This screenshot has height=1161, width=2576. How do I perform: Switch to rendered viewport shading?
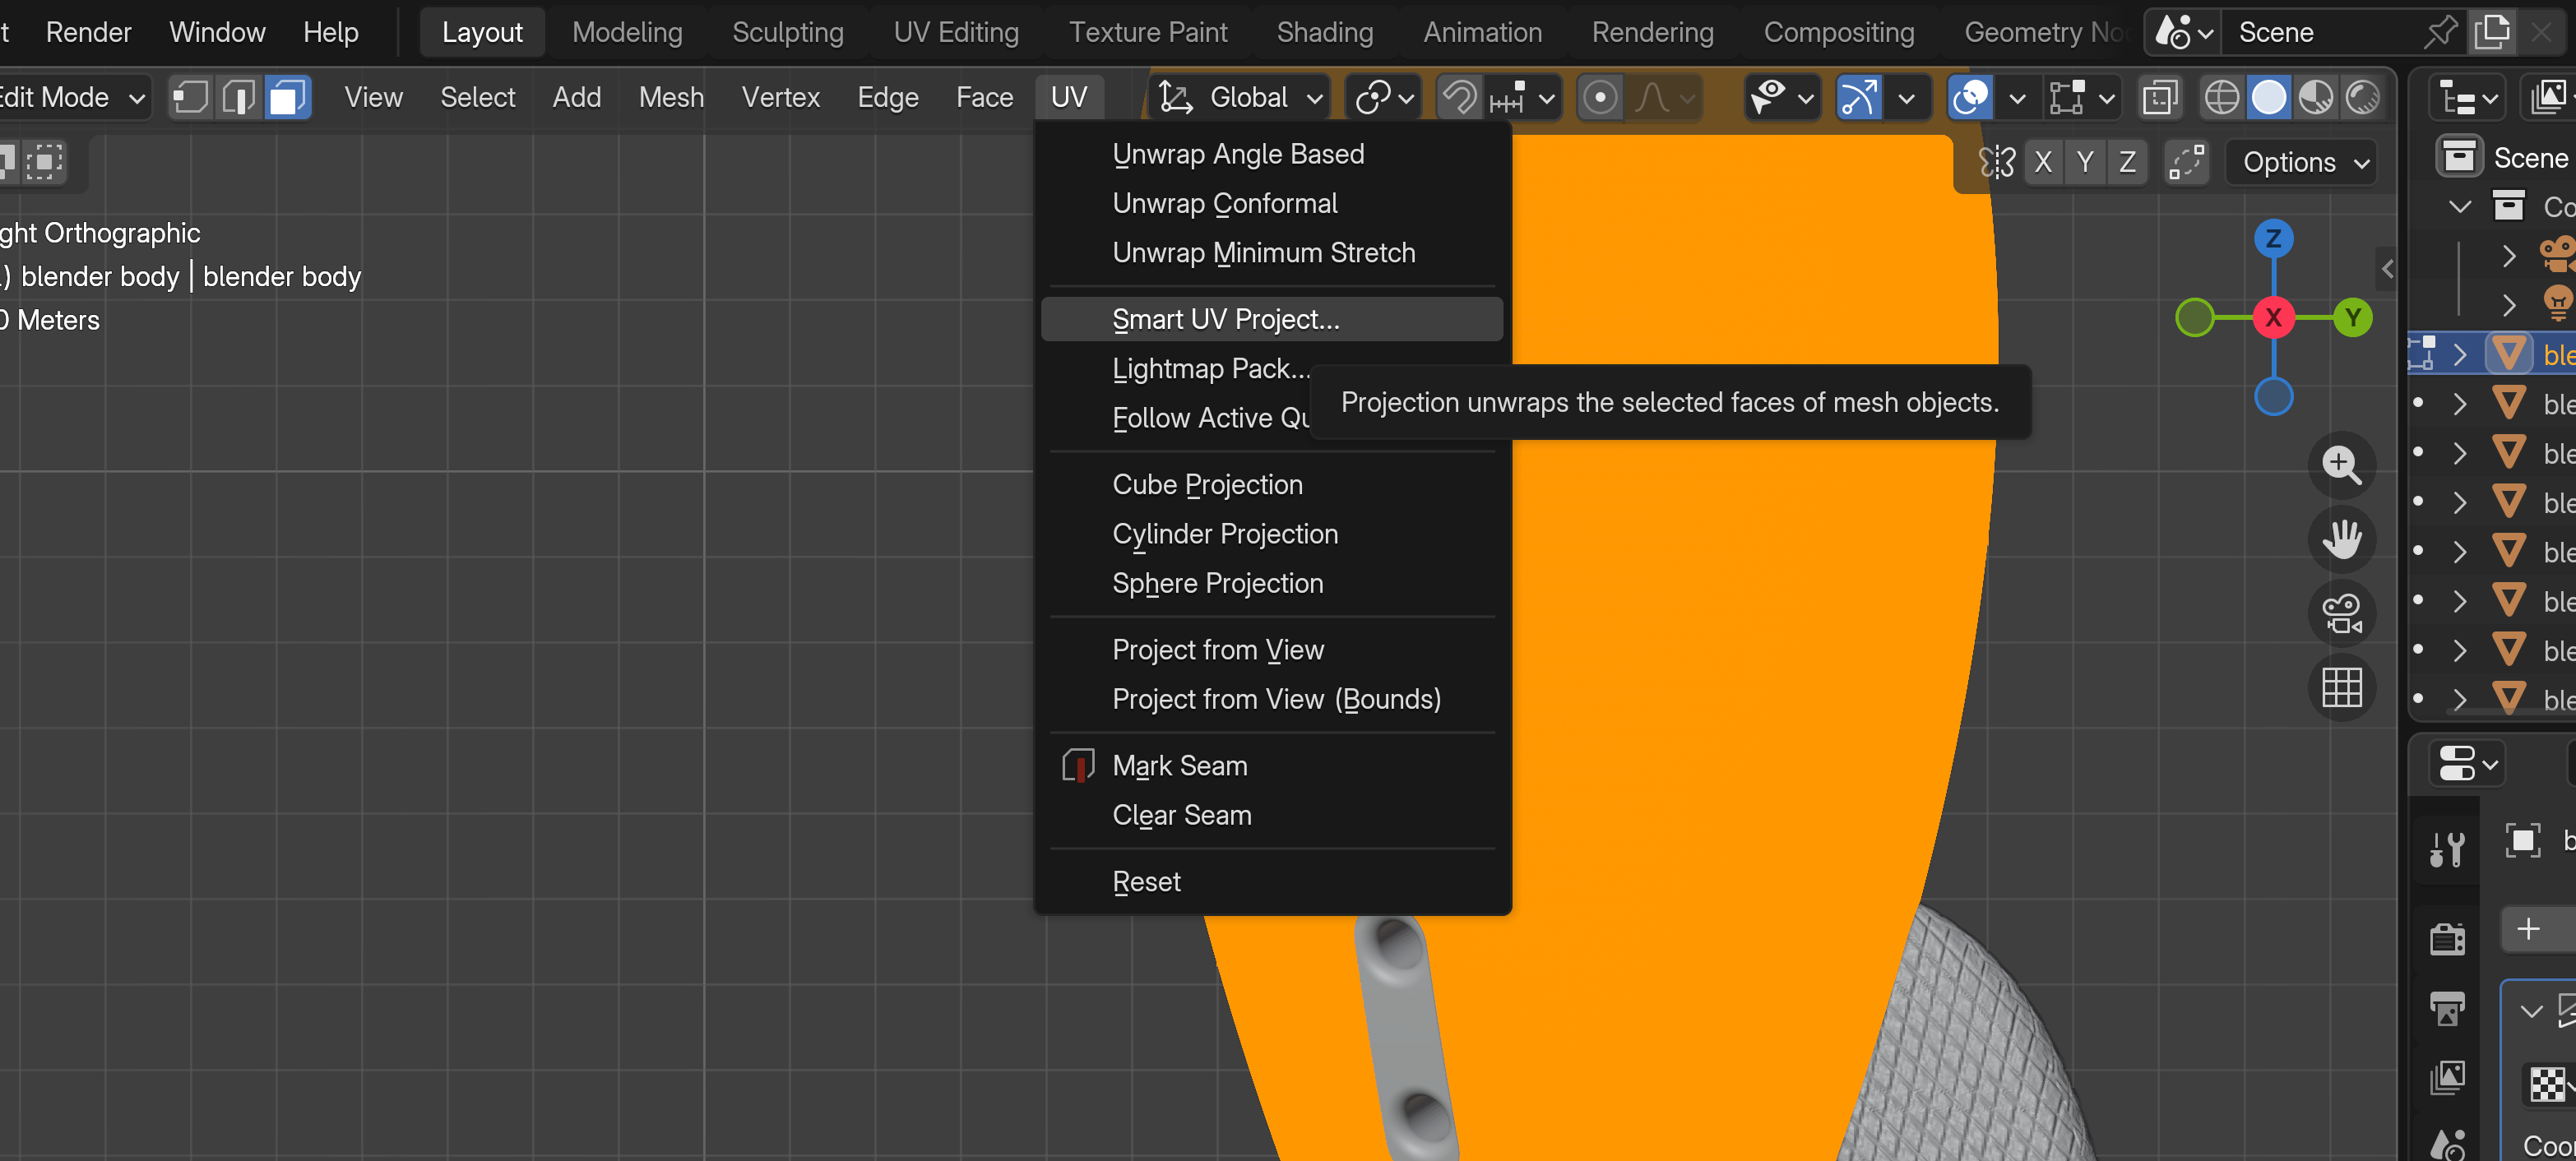[2362, 98]
